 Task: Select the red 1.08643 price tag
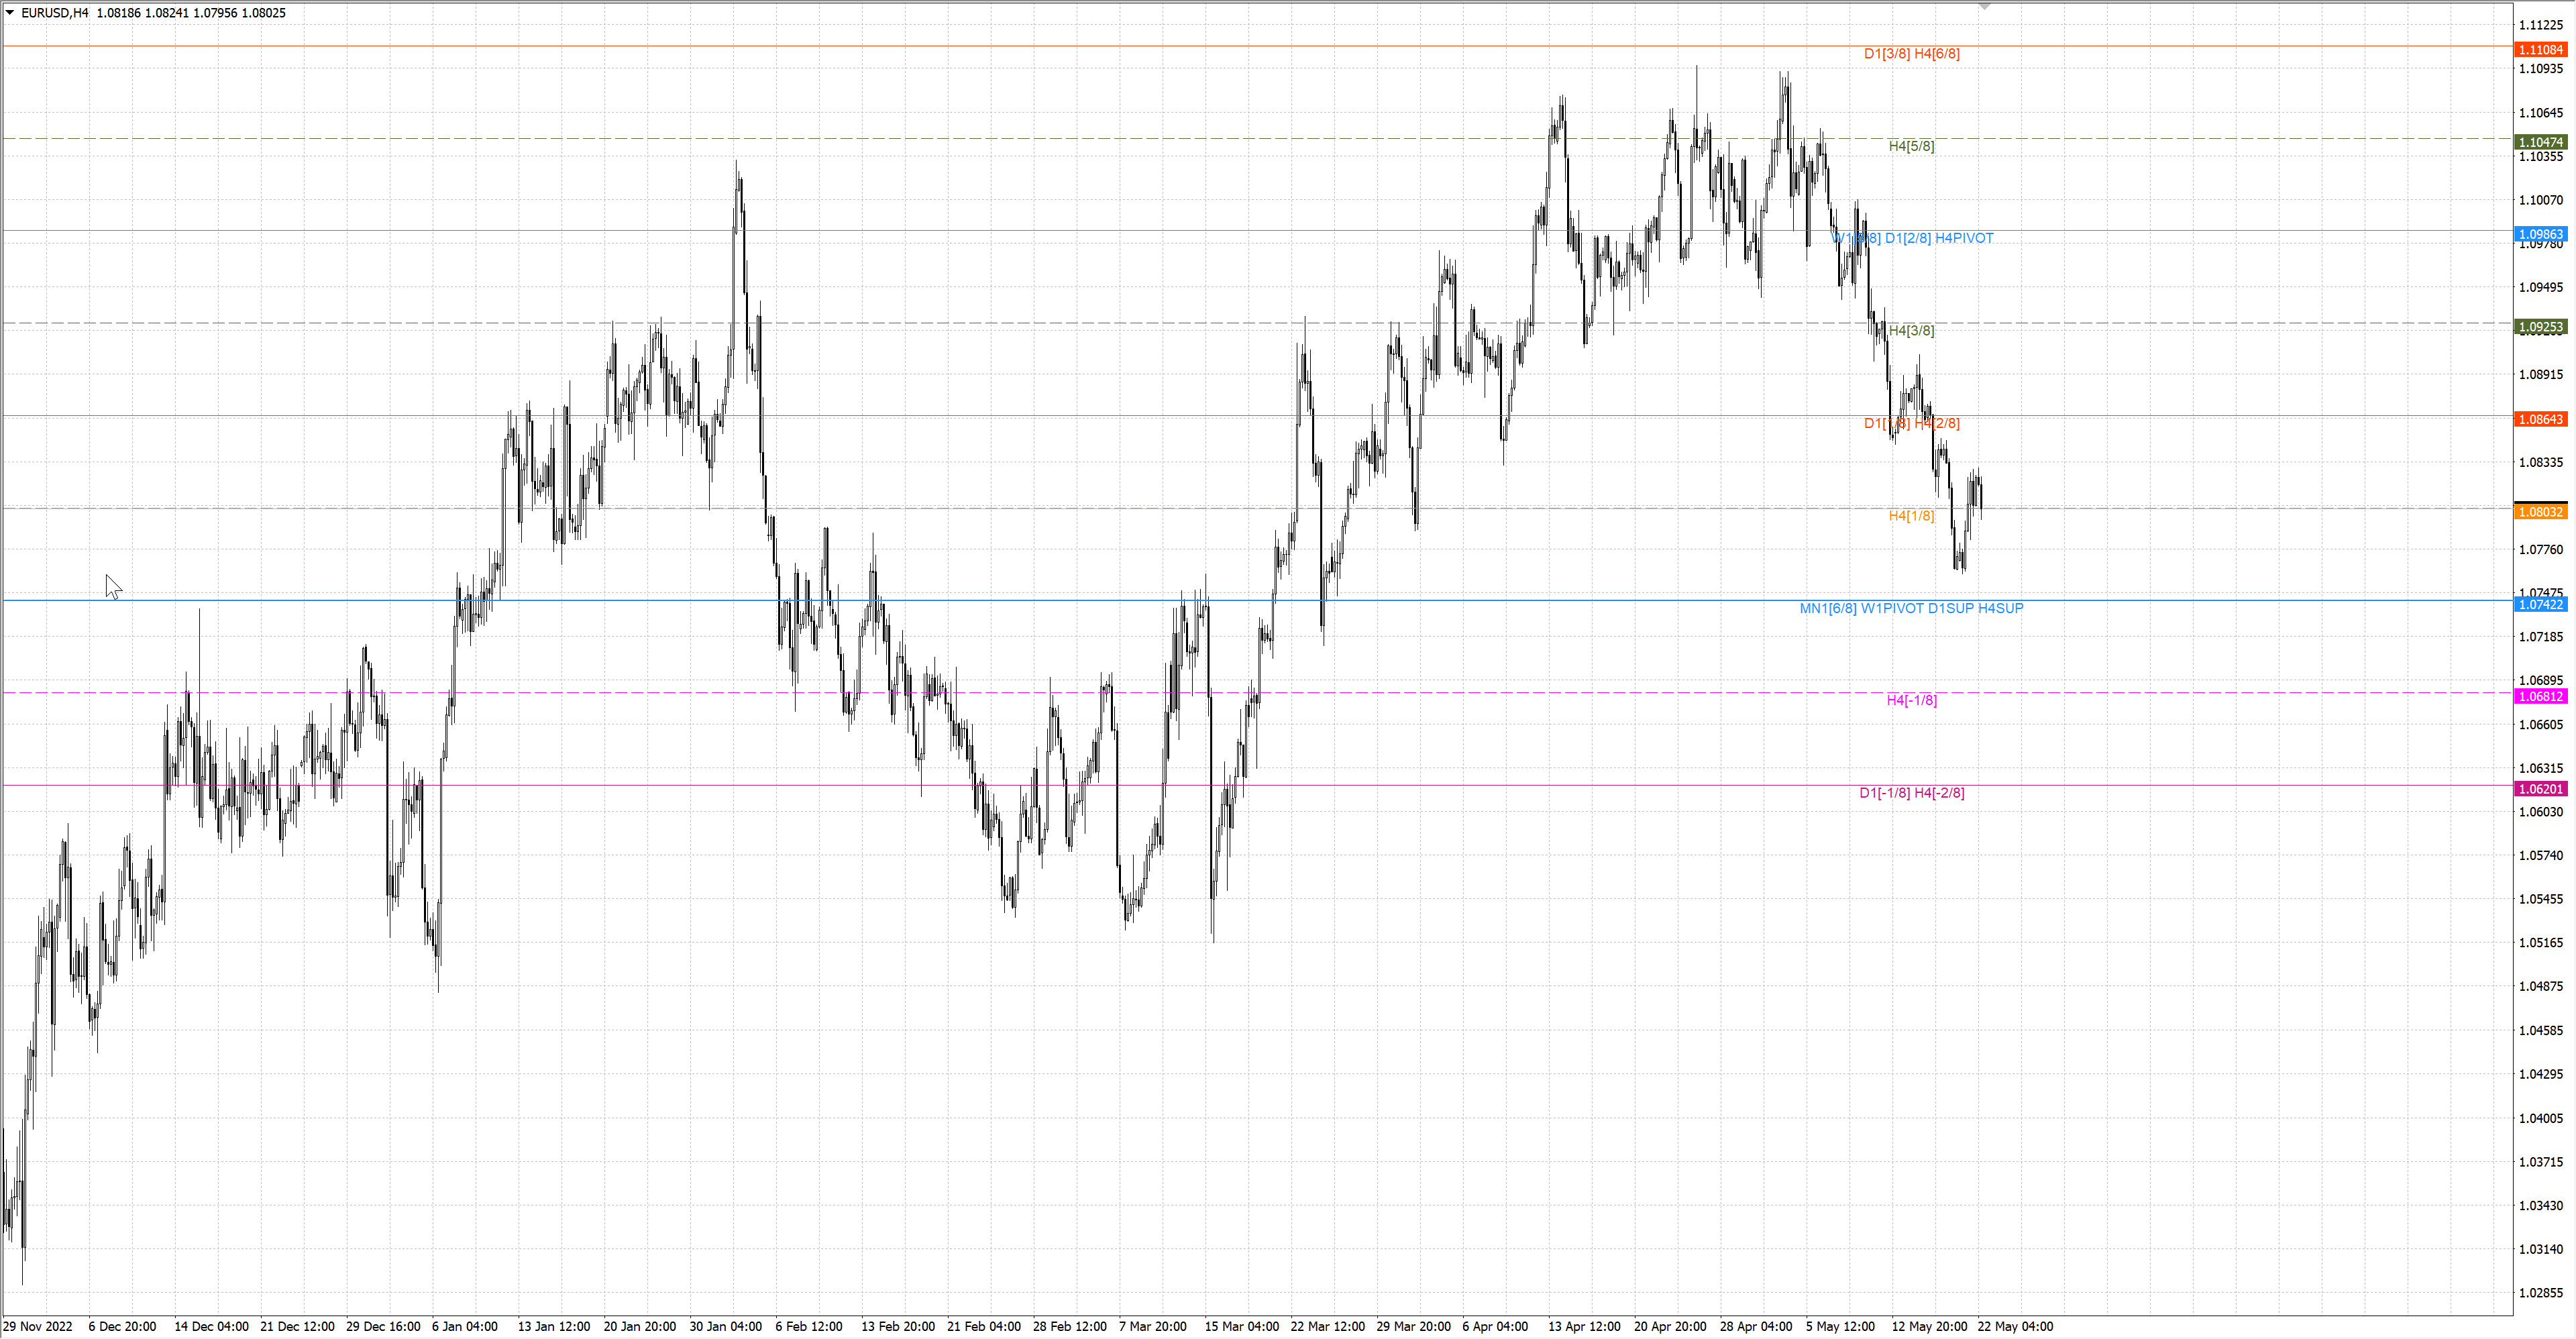click(x=2540, y=419)
